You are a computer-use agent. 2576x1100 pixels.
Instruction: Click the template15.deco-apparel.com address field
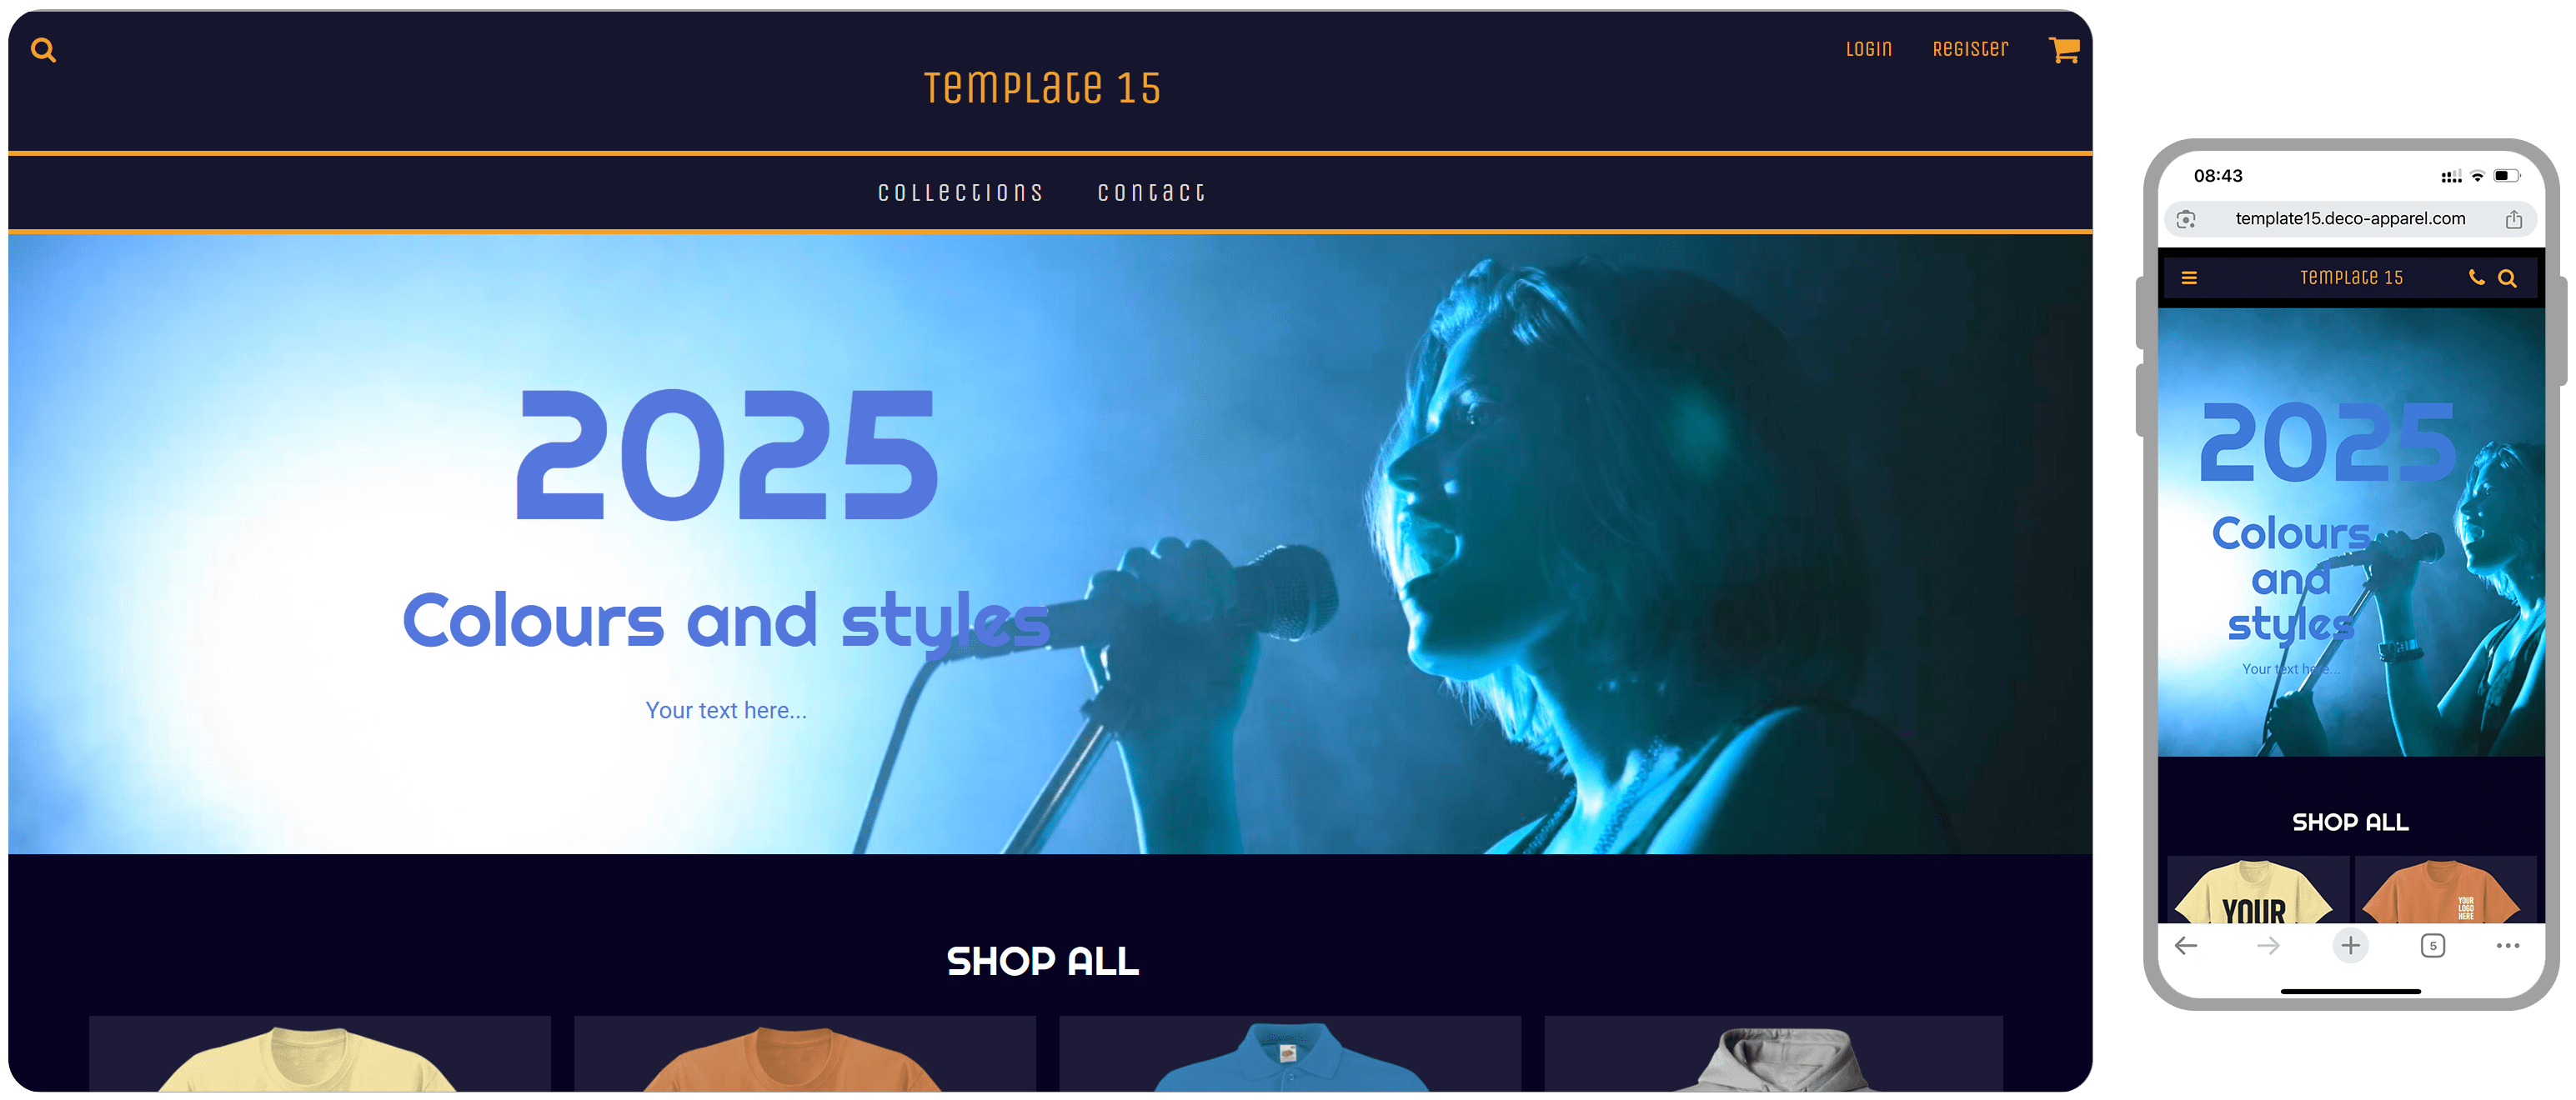2350,219
